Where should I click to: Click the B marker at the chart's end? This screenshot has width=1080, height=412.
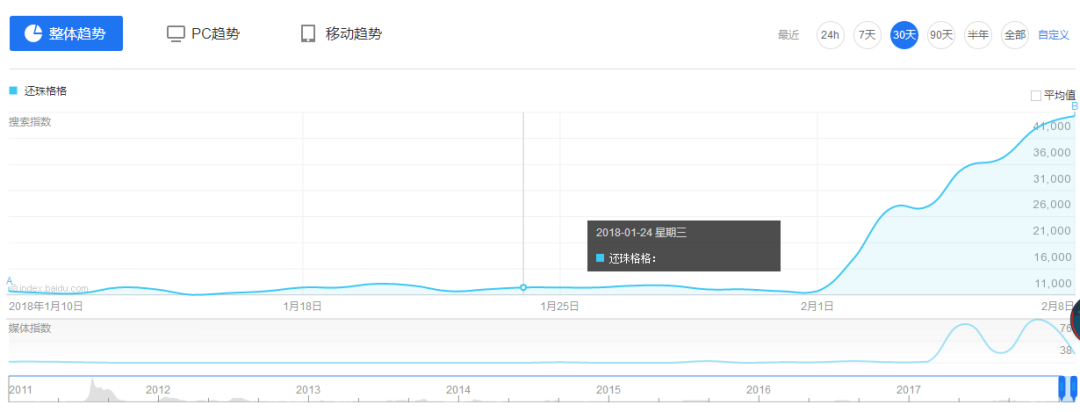point(1075,106)
